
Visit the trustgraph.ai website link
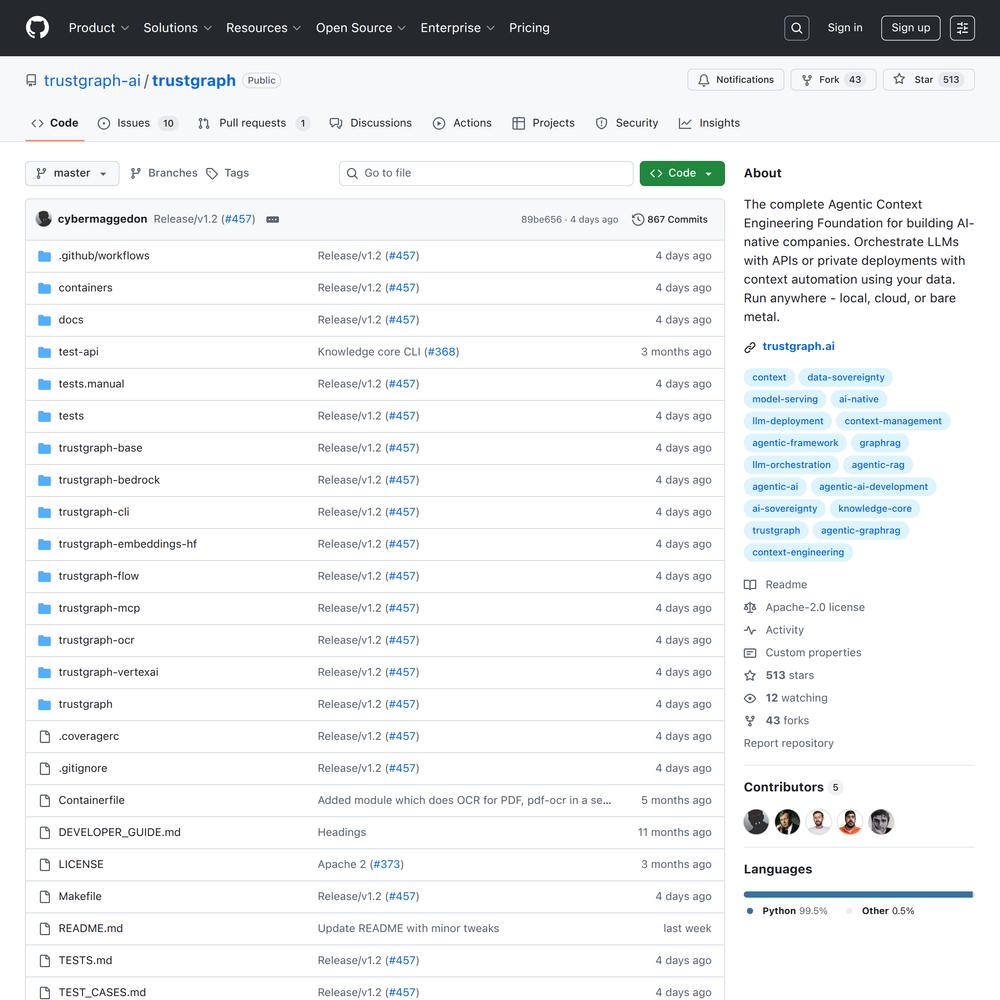point(798,346)
